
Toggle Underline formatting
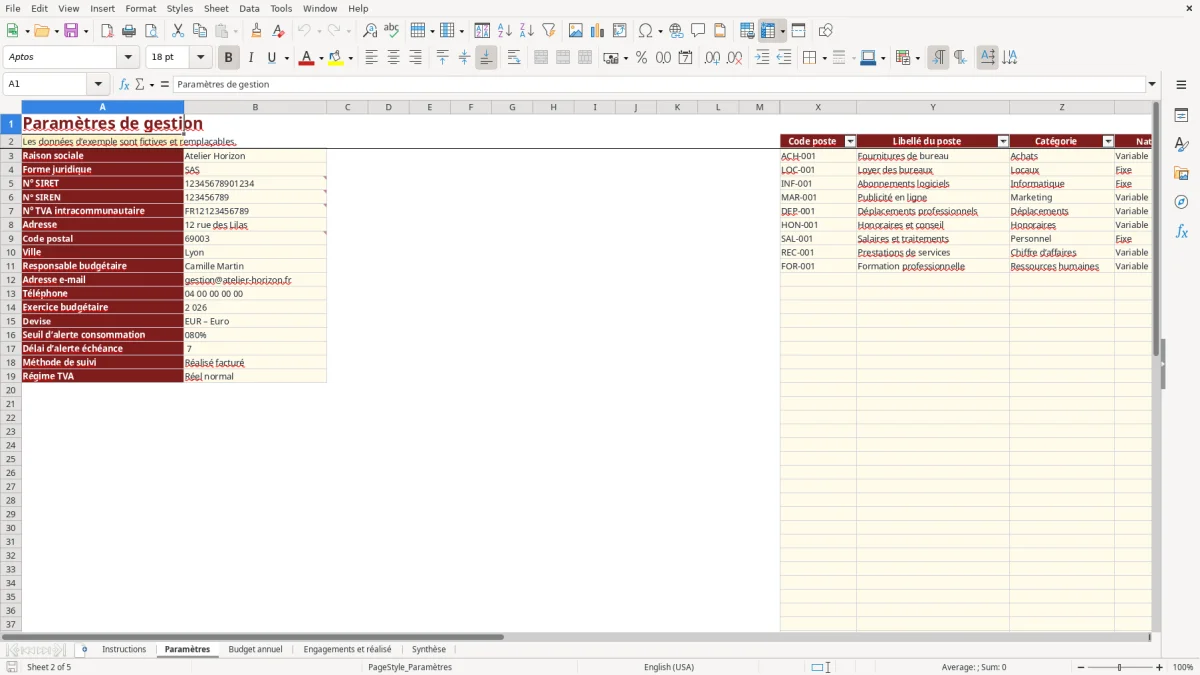tap(271, 58)
